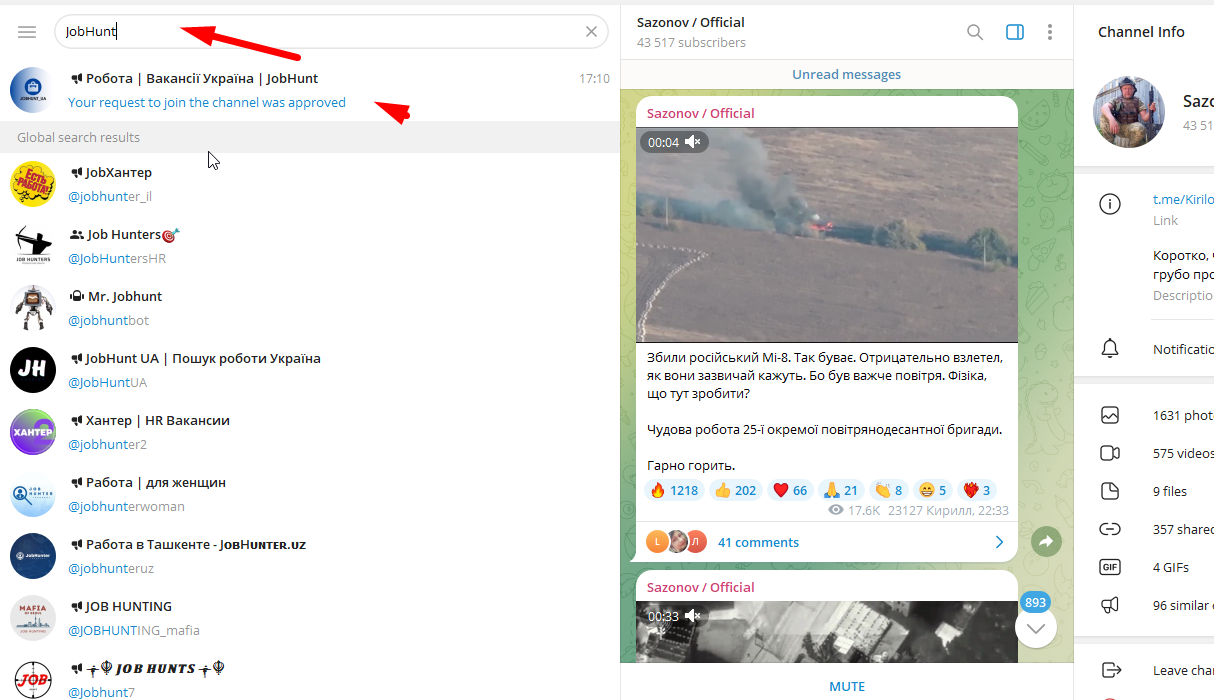Click the info circle icon
This screenshot has height=700, width=1214.
1109,204
